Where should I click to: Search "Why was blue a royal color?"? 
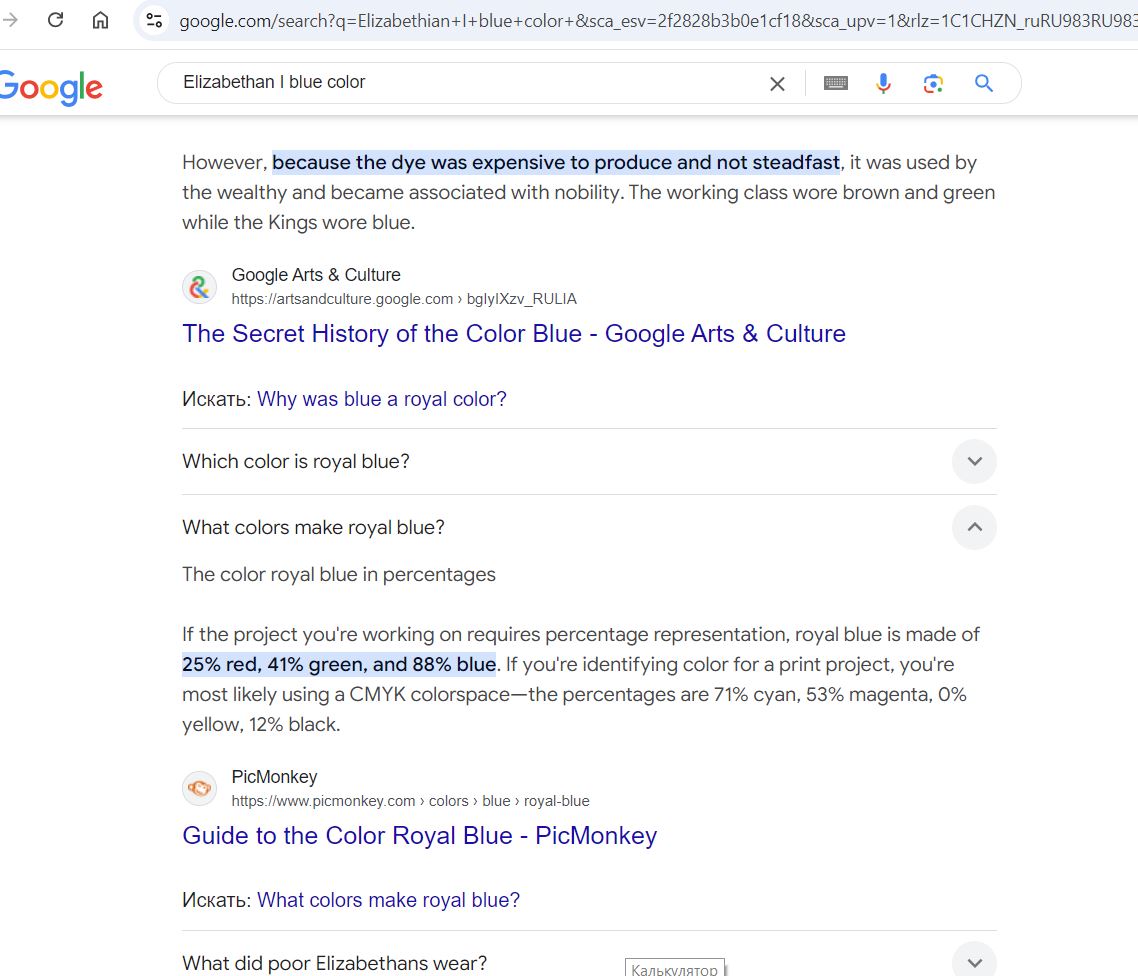tap(381, 399)
